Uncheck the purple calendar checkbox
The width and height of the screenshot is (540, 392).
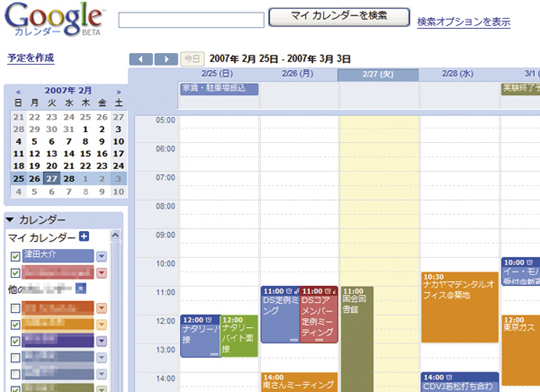tap(15, 341)
